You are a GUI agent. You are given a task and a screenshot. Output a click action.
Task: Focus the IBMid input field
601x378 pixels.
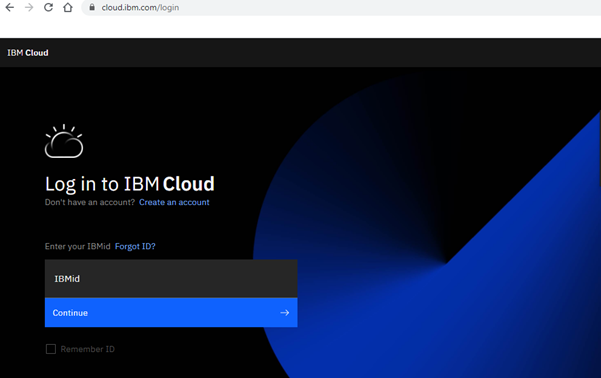coord(171,279)
